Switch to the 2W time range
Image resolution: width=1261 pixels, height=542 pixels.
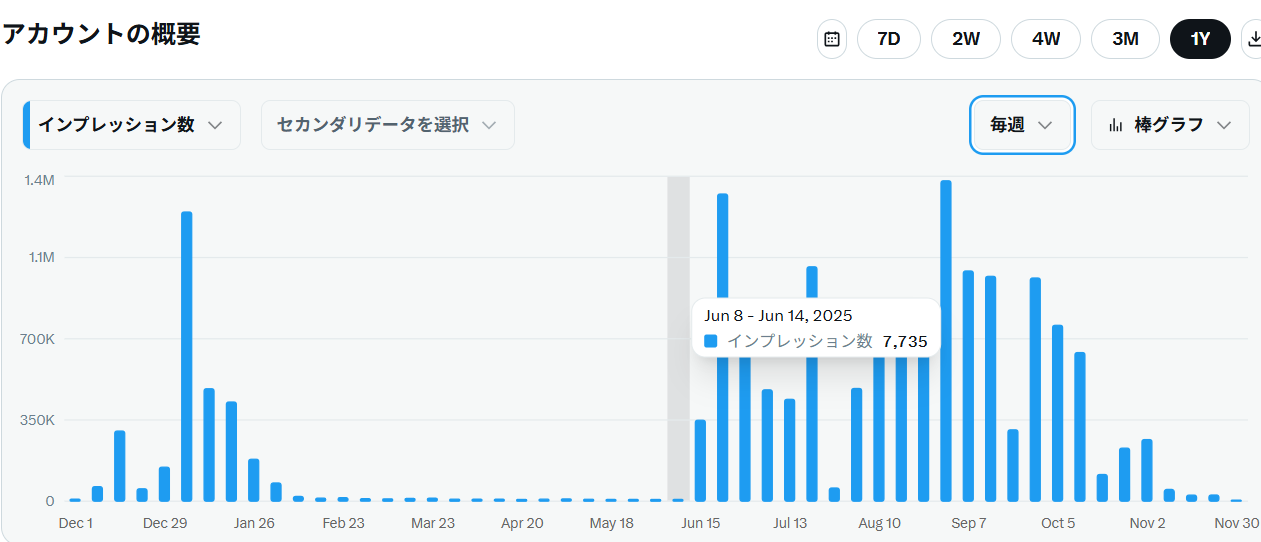point(965,39)
